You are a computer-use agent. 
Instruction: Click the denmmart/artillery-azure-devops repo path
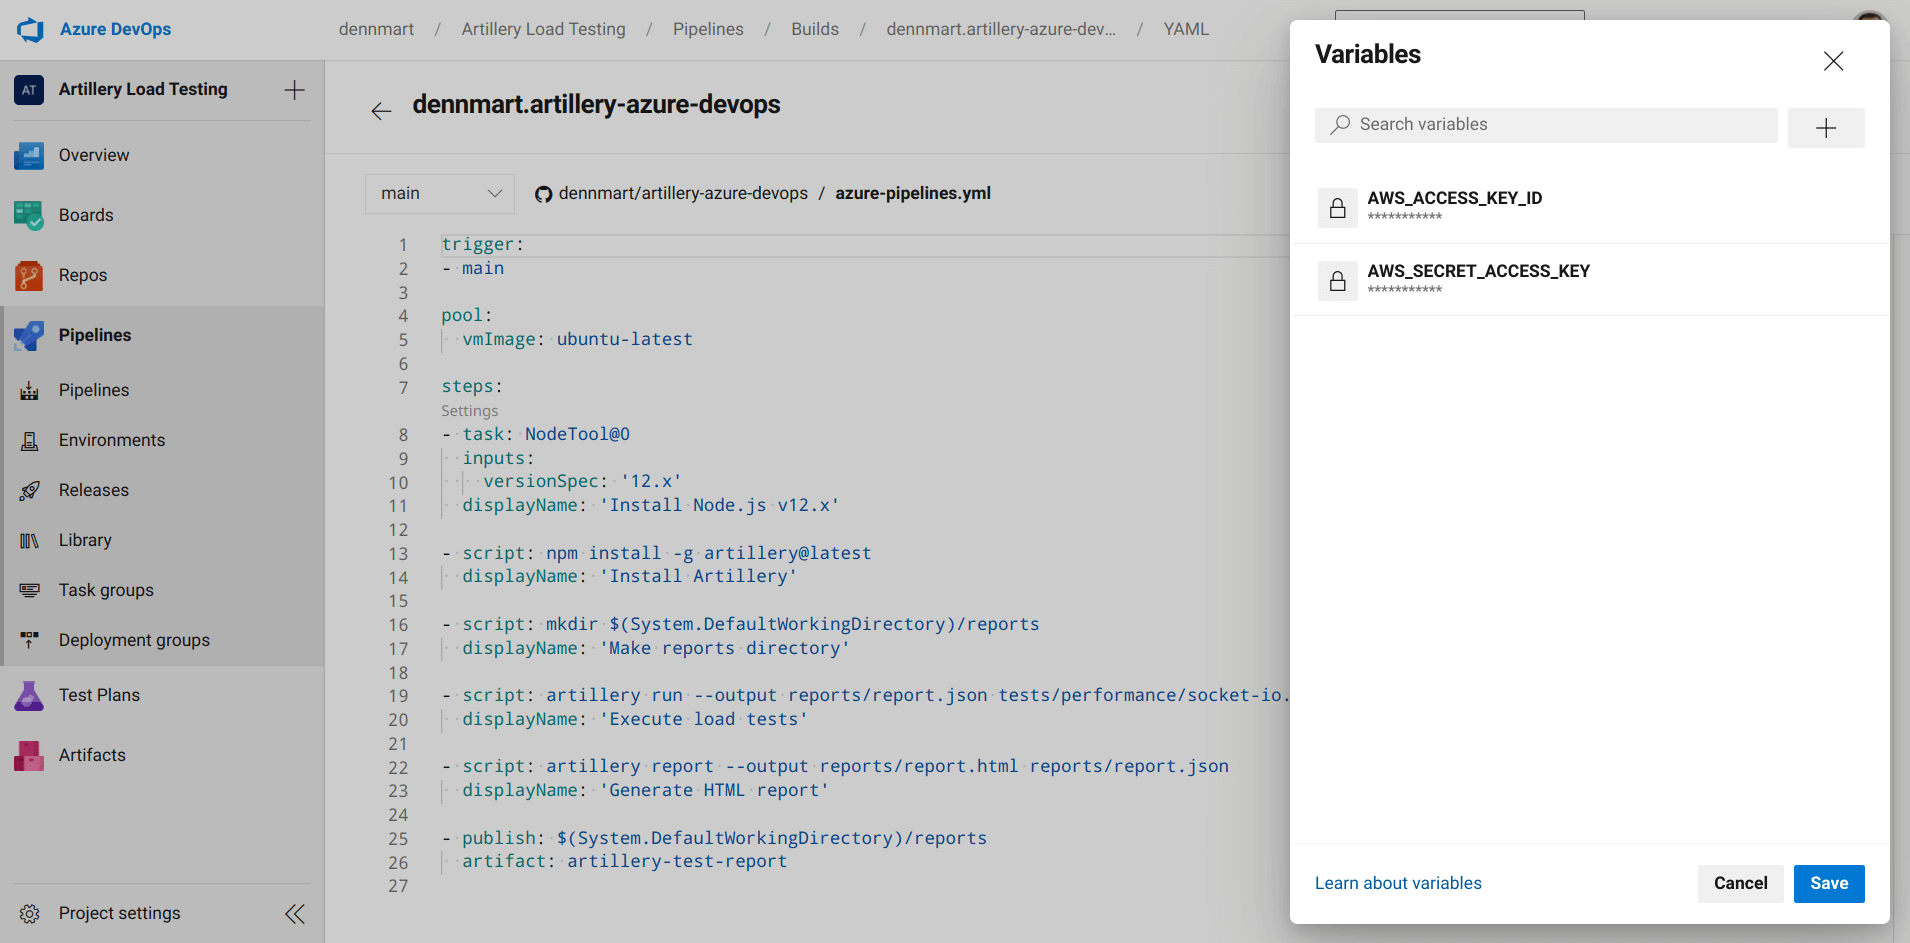[683, 194]
